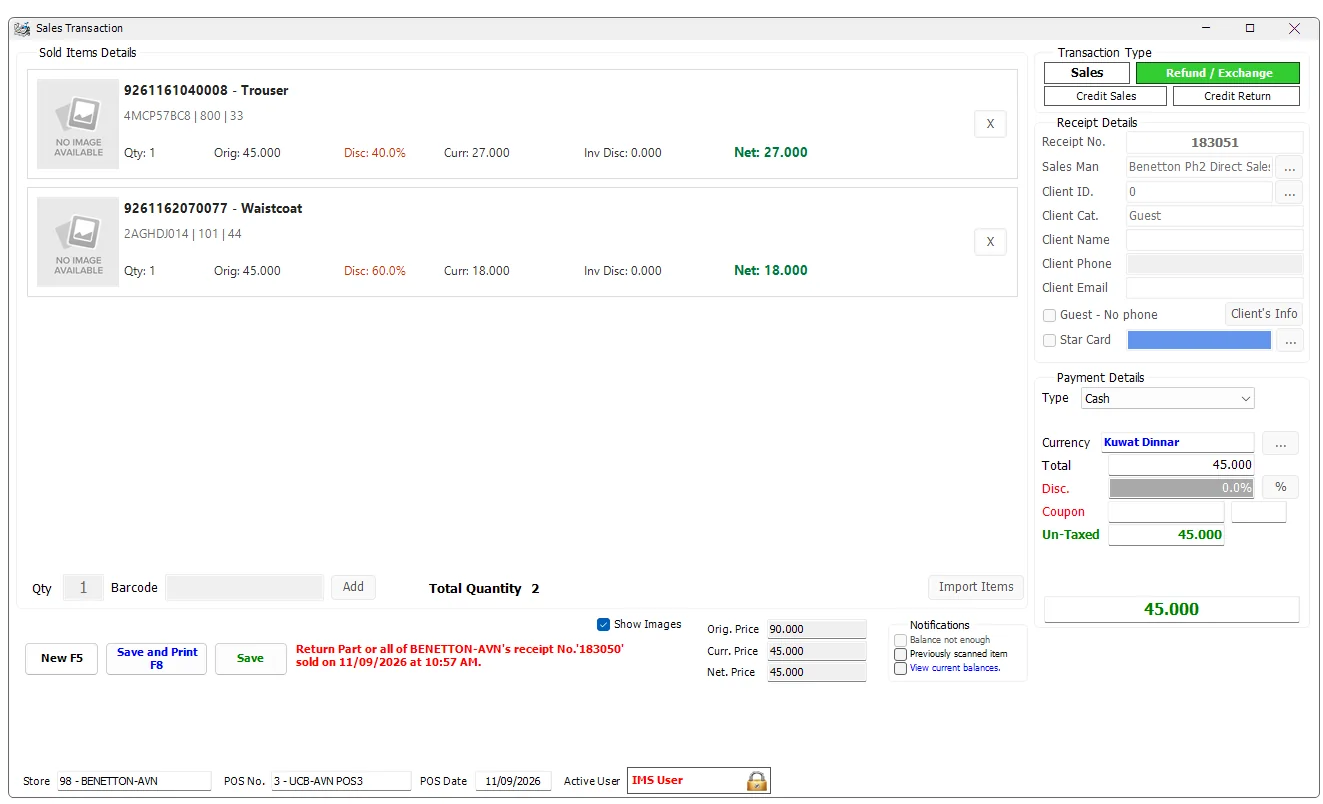
Task: Click the Un-Taxed amount field
Action: [x=1166, y=535]
